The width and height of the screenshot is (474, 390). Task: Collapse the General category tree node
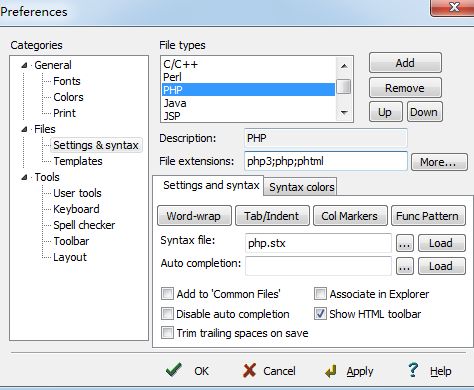(24, 65)
